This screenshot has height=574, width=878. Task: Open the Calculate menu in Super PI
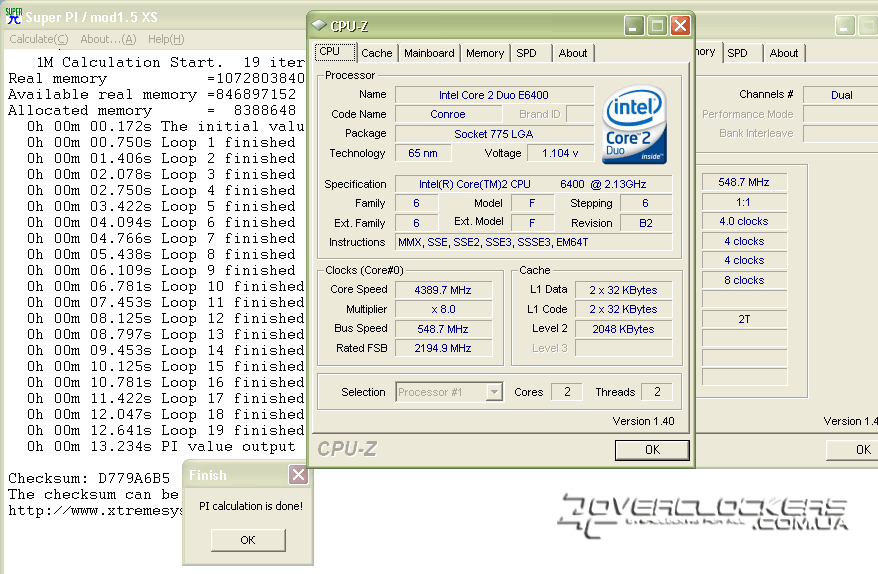tap(39, 39)
